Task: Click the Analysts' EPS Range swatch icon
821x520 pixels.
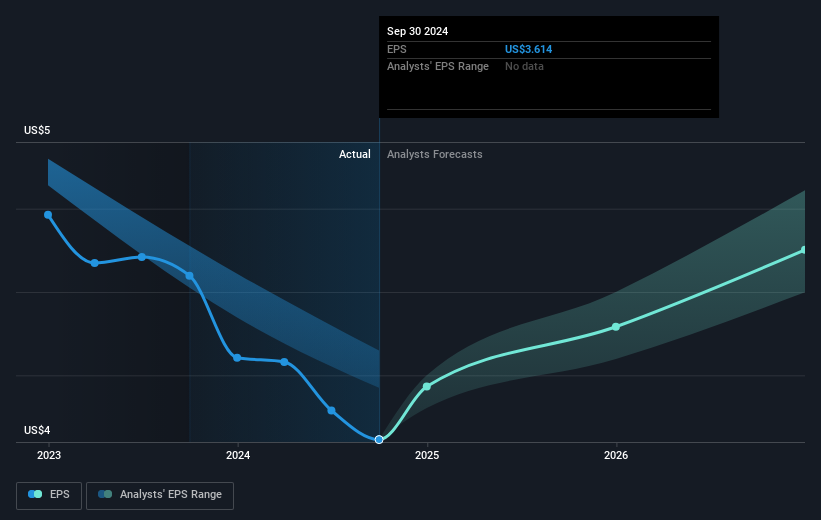Action: pyautogui.click(x=105, y=494)
